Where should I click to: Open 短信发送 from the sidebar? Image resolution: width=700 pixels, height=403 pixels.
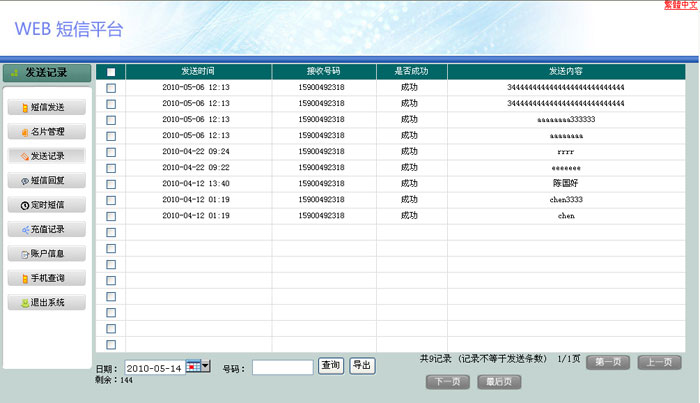pos(46,107)
